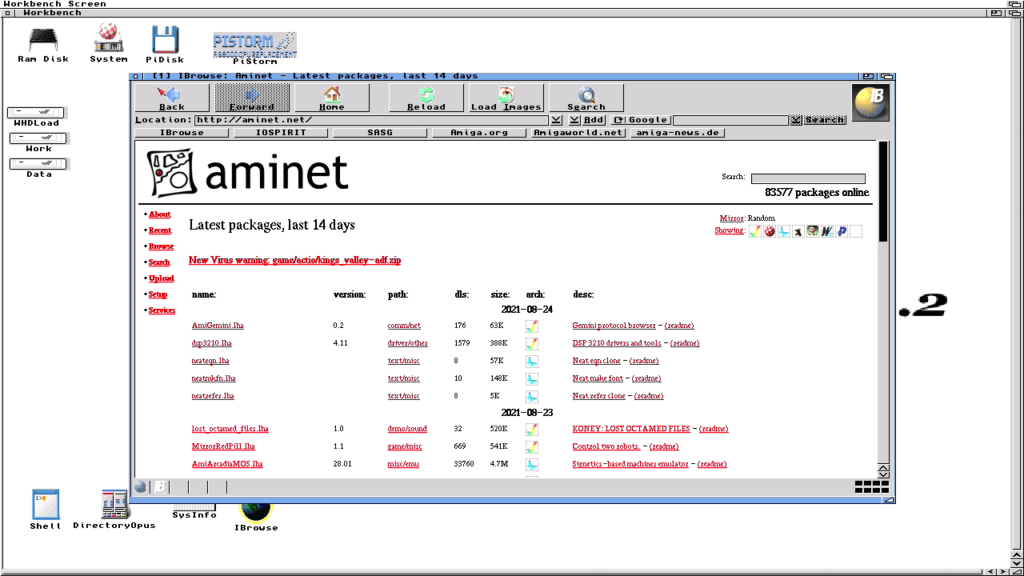The height and width of the screenshot is (576, 1024).
Task: Click the comm/net path link
Action: [404, 325]
